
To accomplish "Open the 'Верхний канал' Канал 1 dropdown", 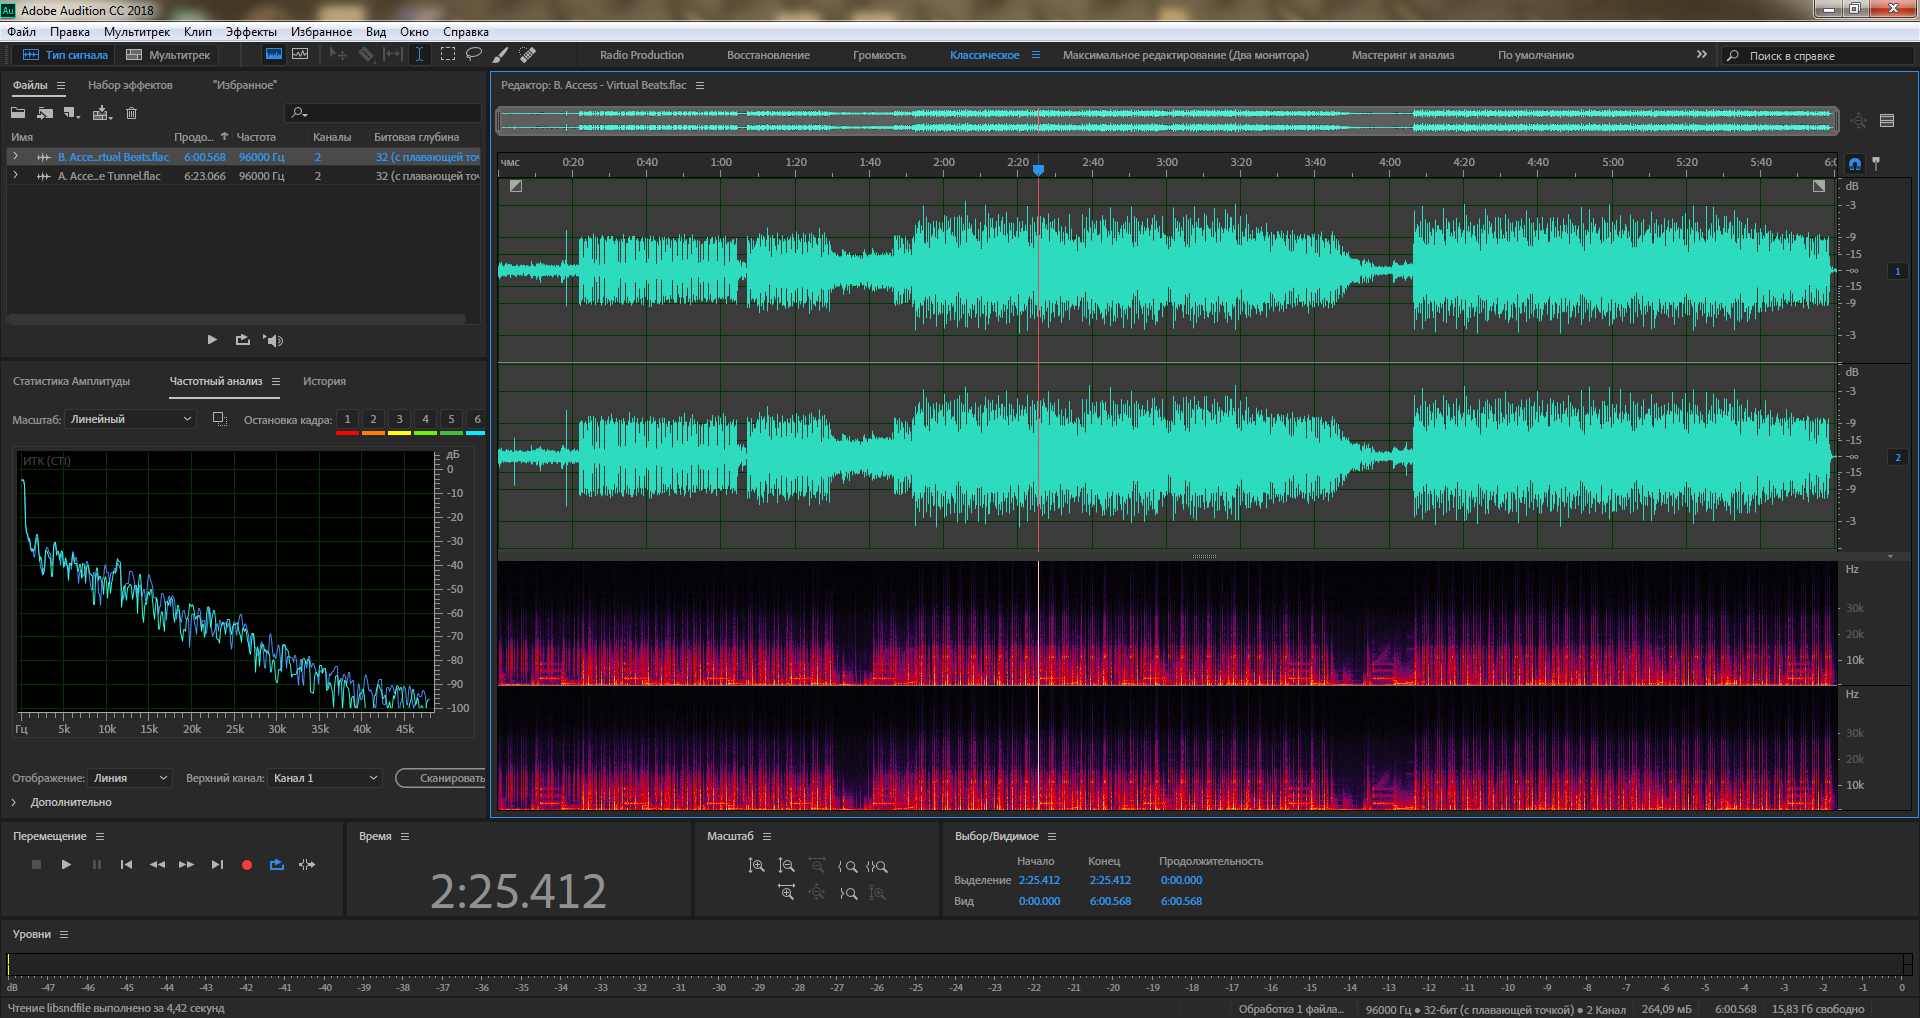I will pos(326,778).
